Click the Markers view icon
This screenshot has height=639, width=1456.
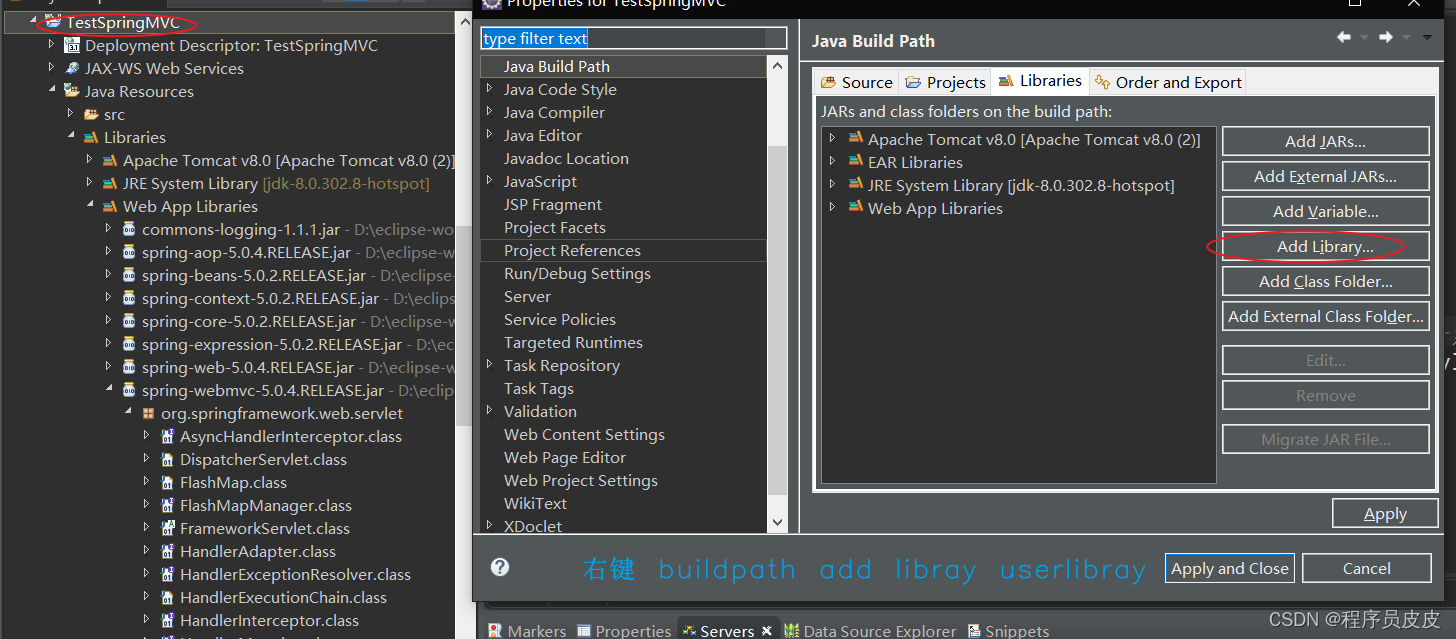[493, 629]
